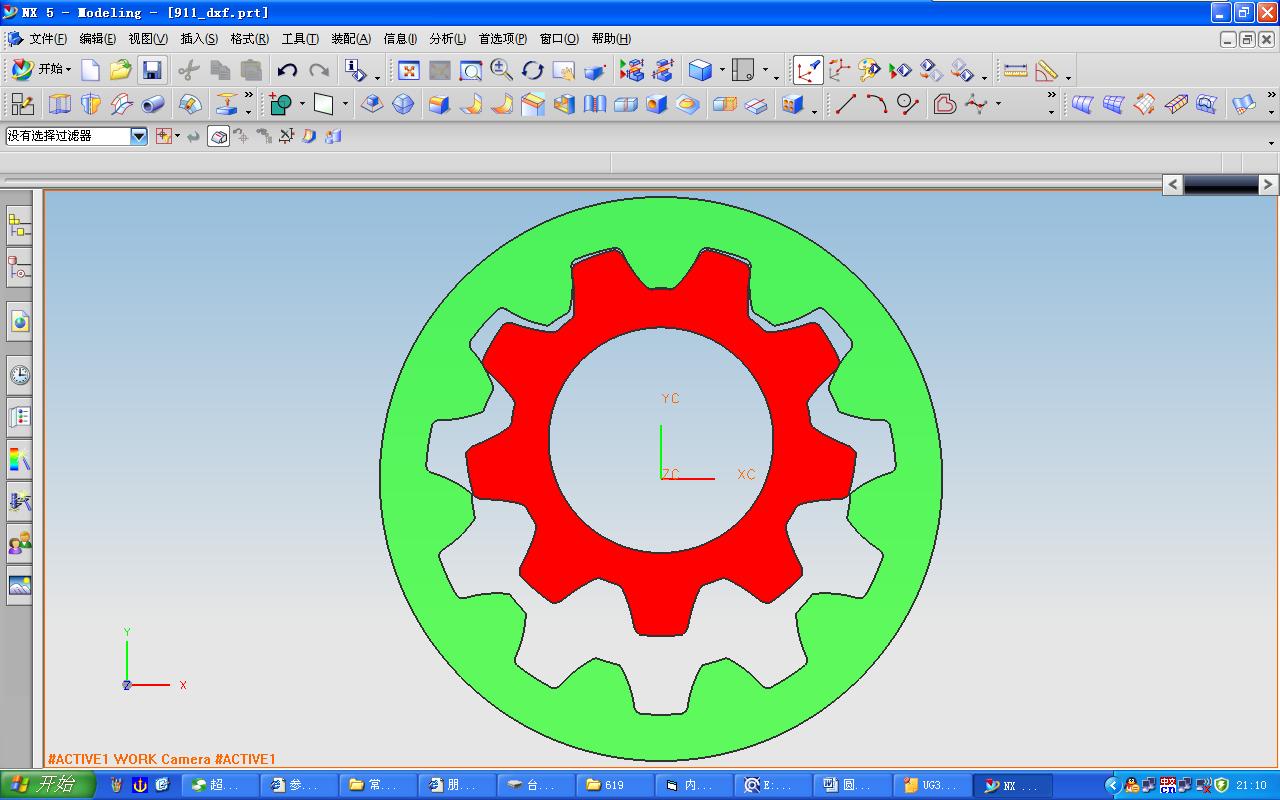Choose the Pan hand tool

(x=563, y=70)
